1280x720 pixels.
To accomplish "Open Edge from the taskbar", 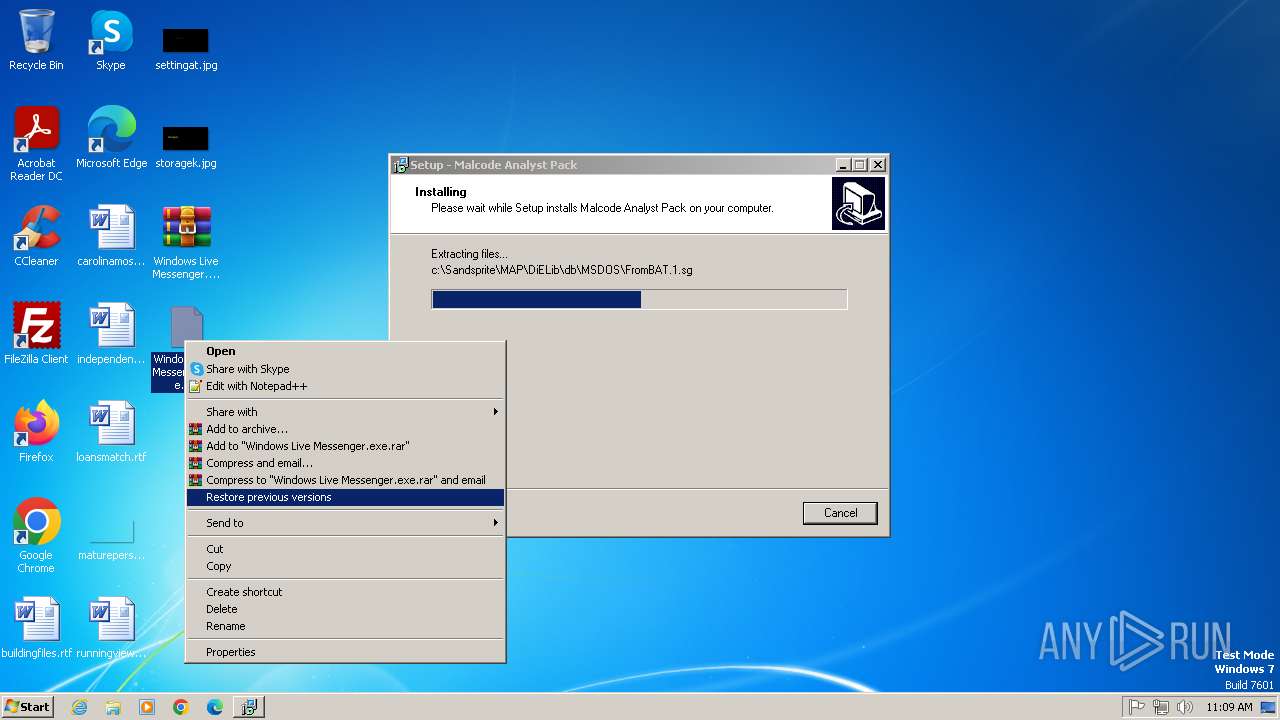I will pyautogui.click(x=215, y=707).
